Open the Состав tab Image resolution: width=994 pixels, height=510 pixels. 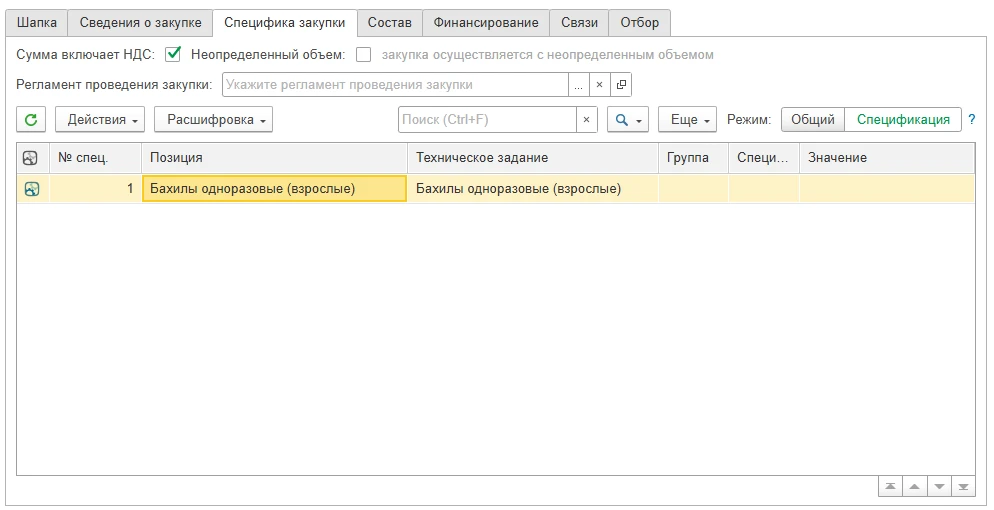[x=390, y=23]
